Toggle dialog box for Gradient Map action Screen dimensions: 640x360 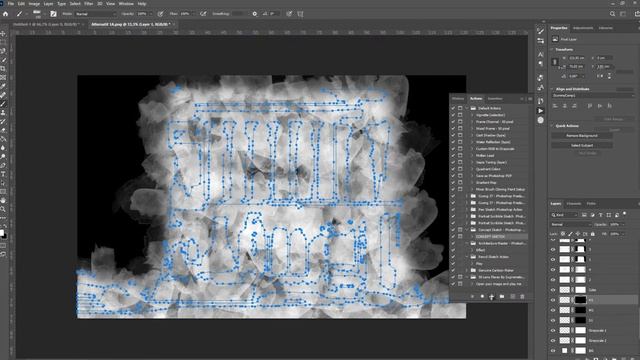pos(460,182)
